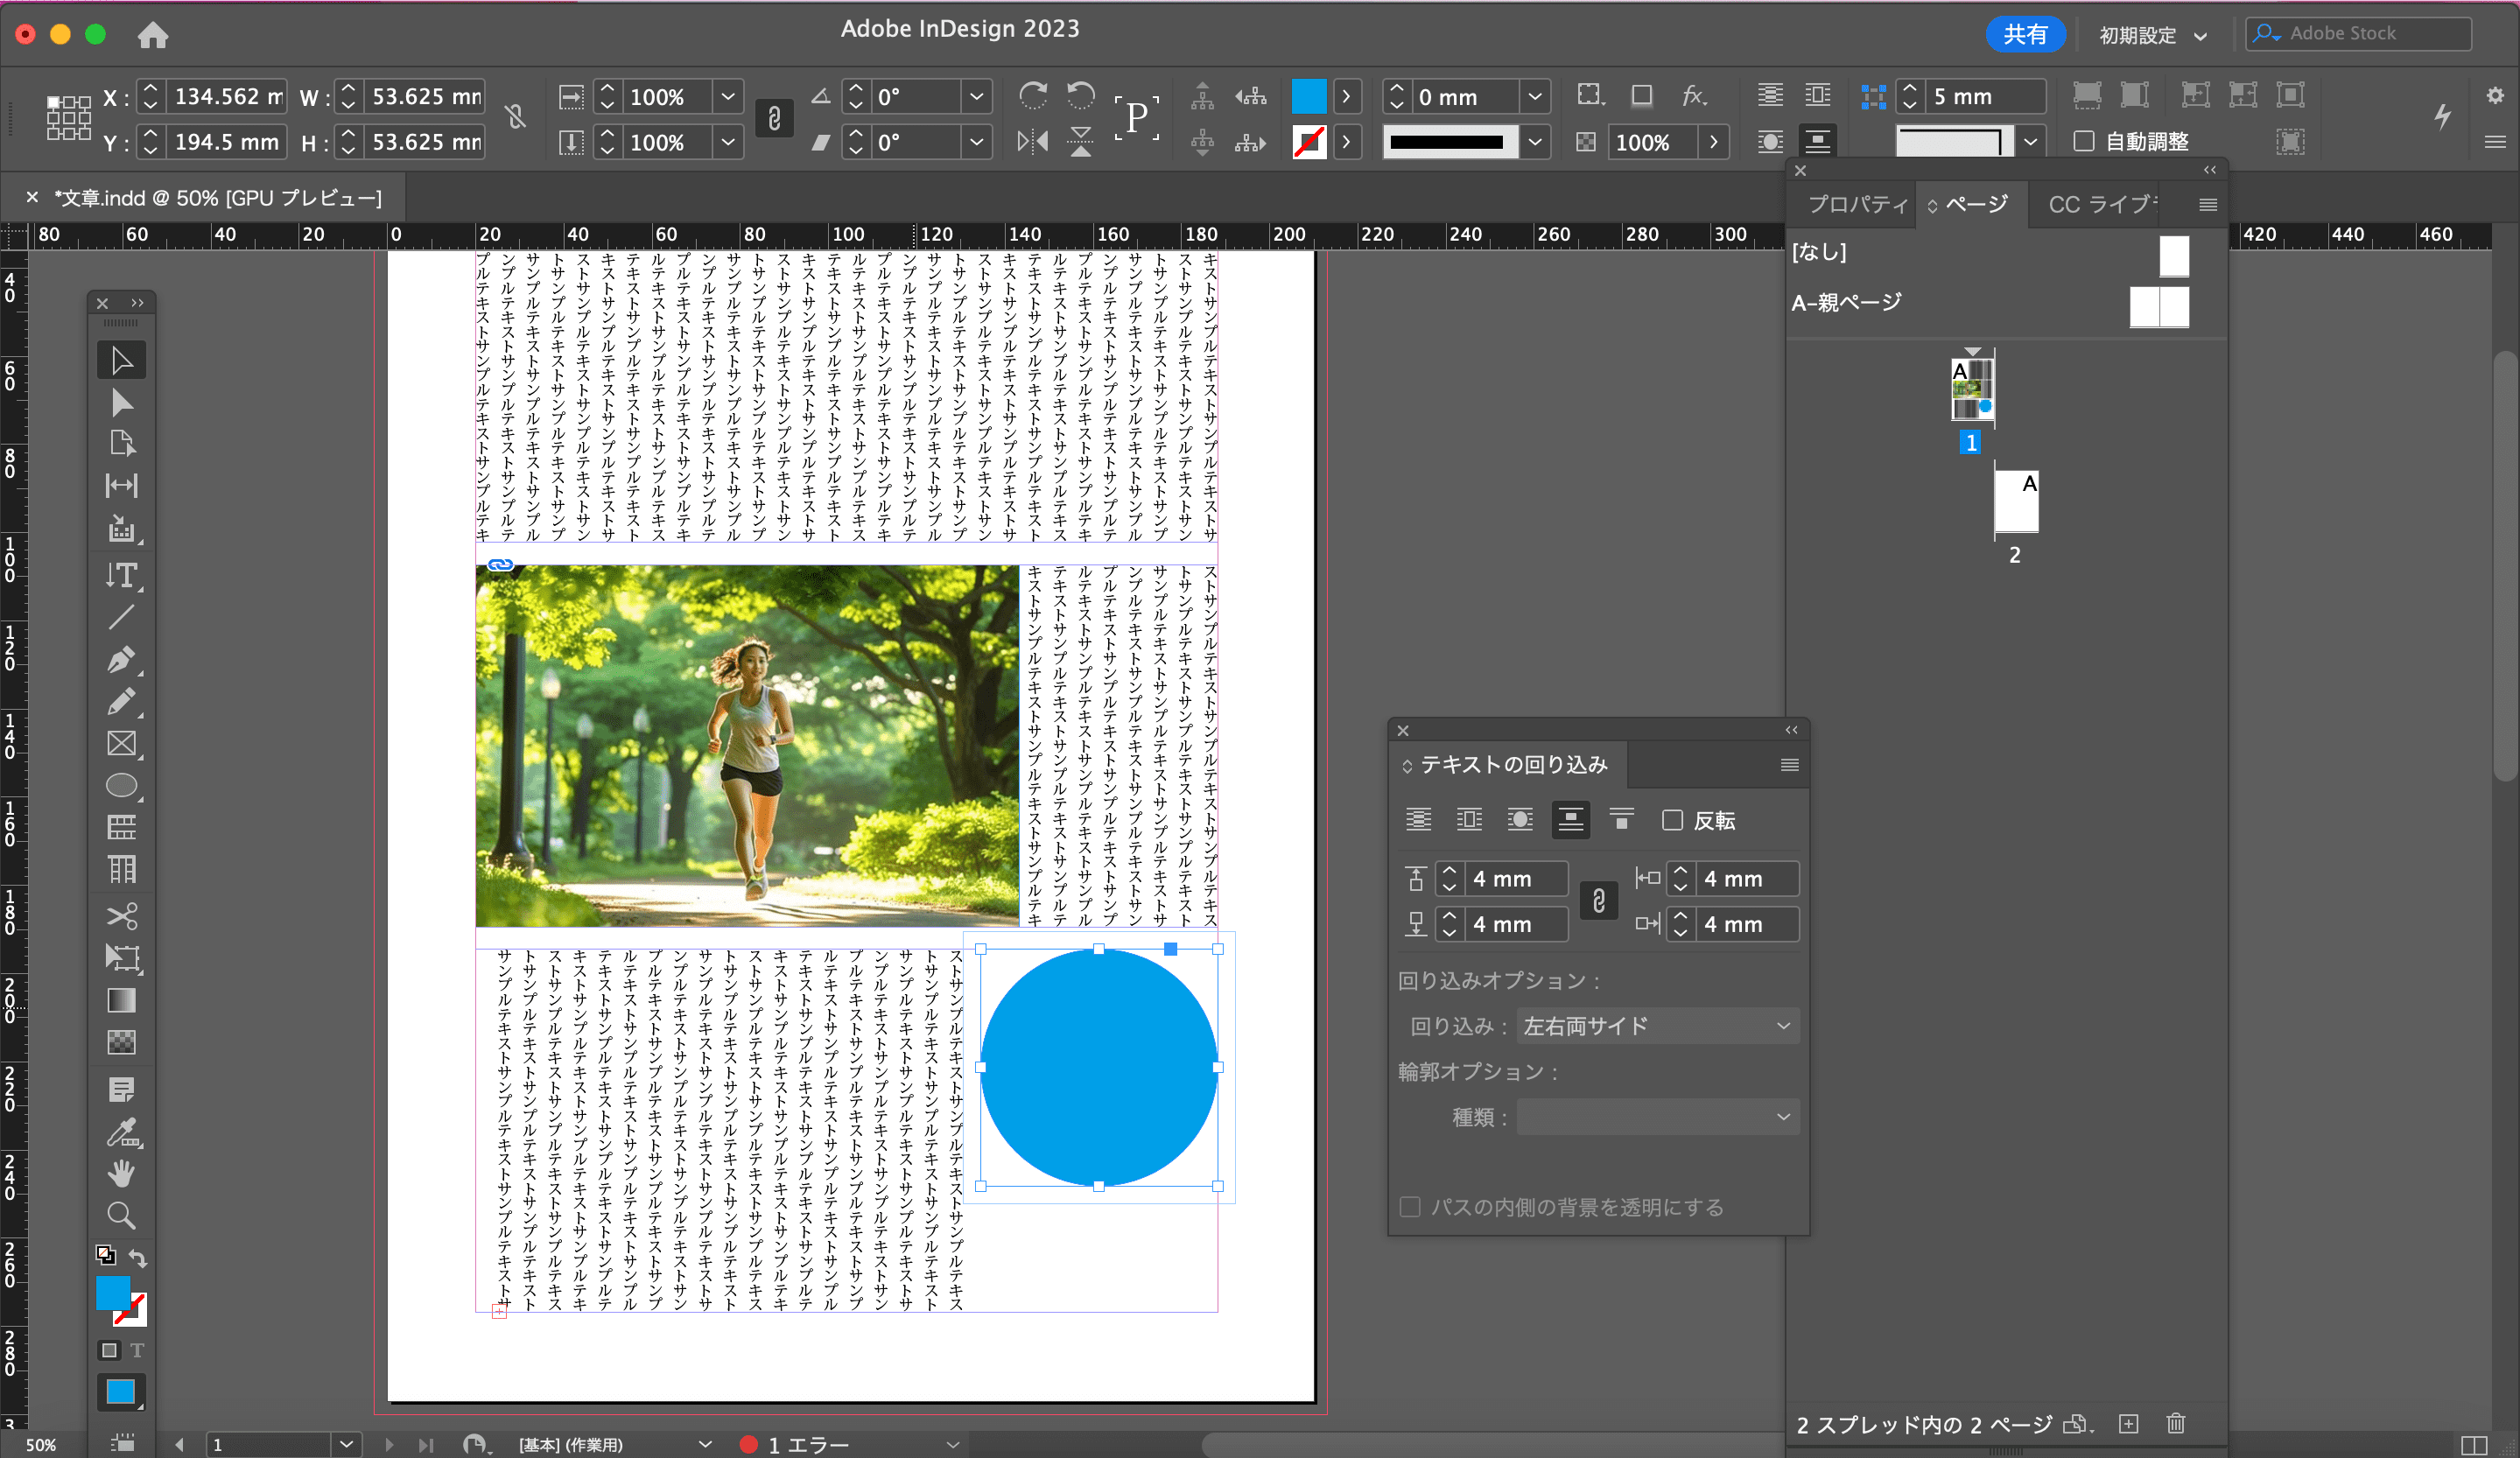Select the Type tool in toolbar
This screenshot has height=1458, width=2520.
[123, 574]
